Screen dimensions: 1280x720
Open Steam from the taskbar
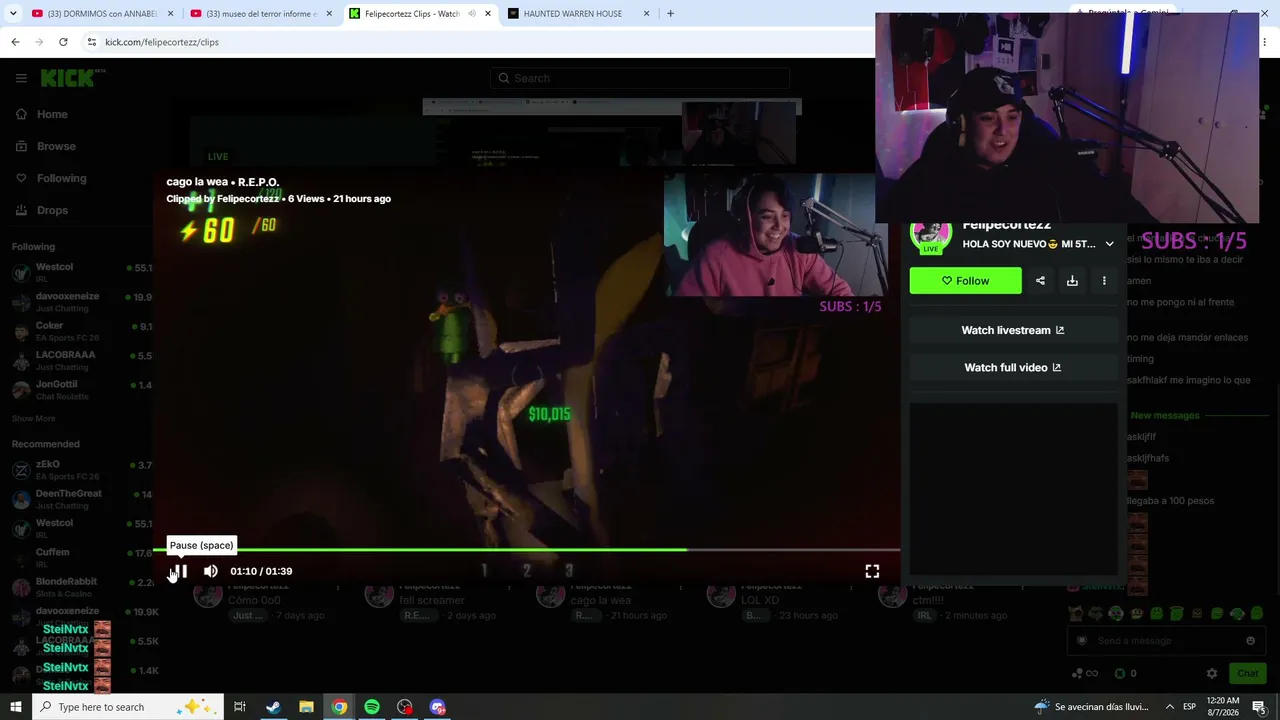(273, 707)
